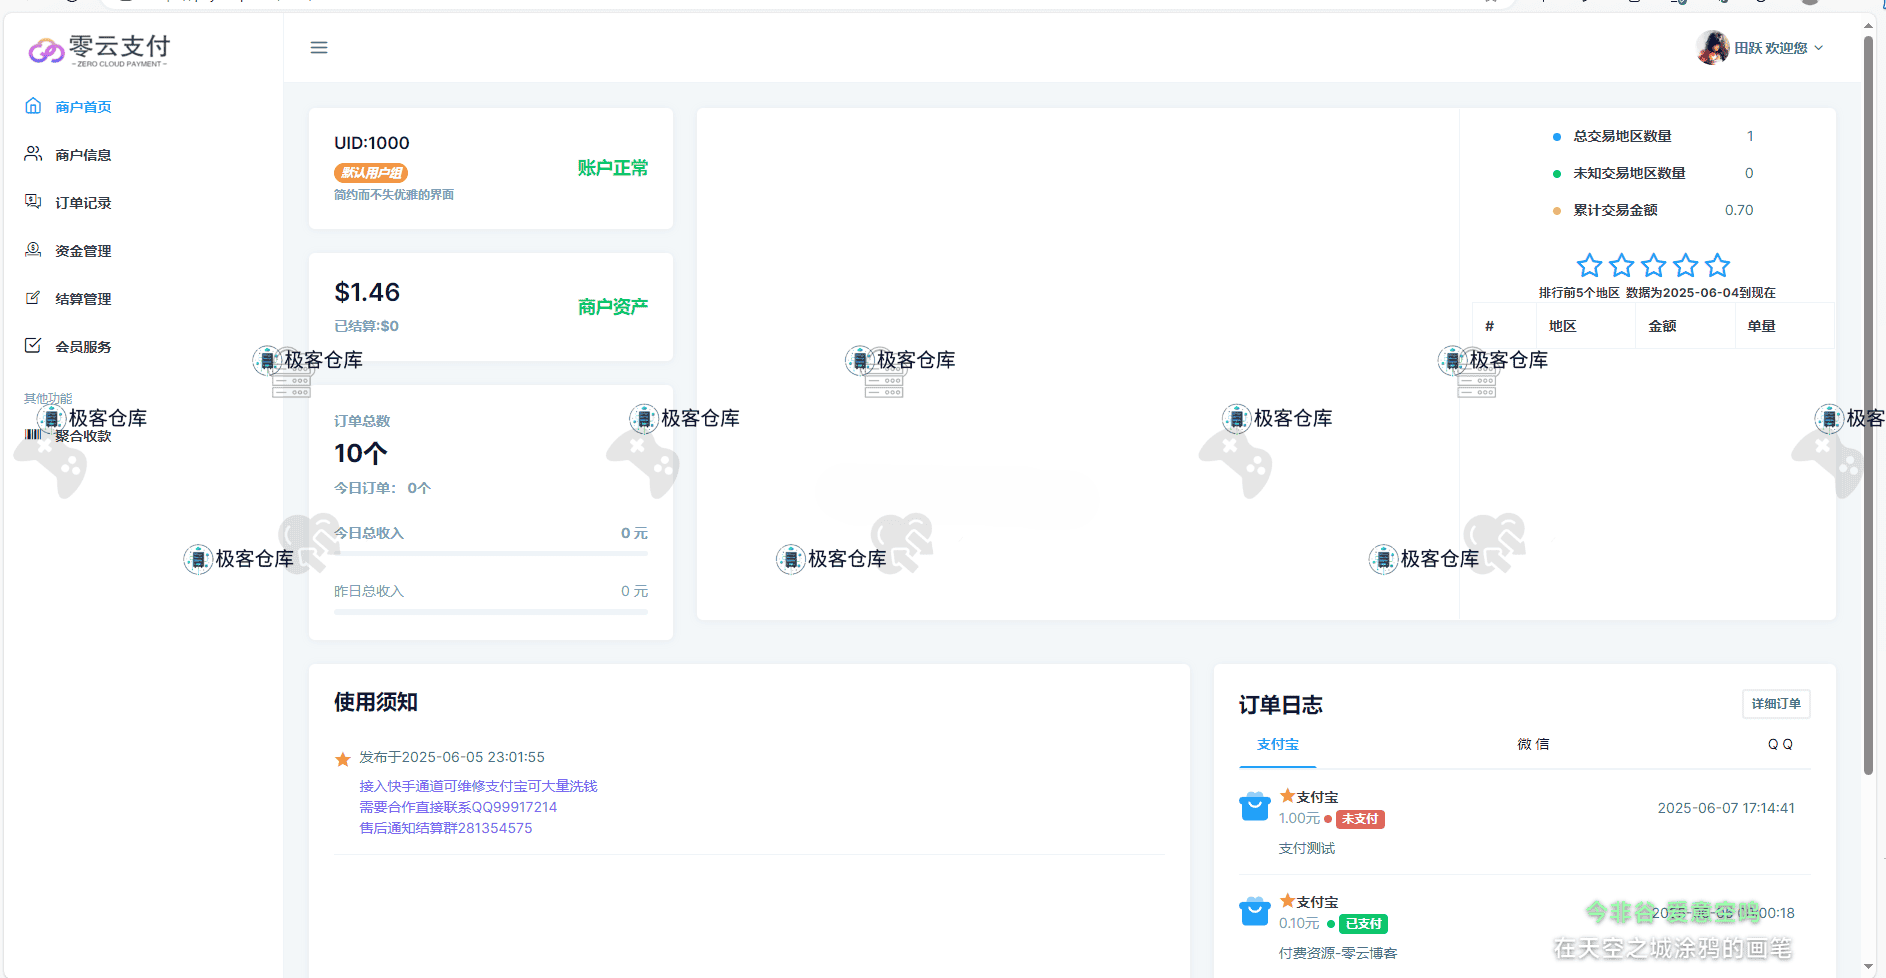This screenshot has height=978, width=1886.
Task: Click the 2025-06-07 17:14:41 order timestamp
Action: coord(1726,808)
